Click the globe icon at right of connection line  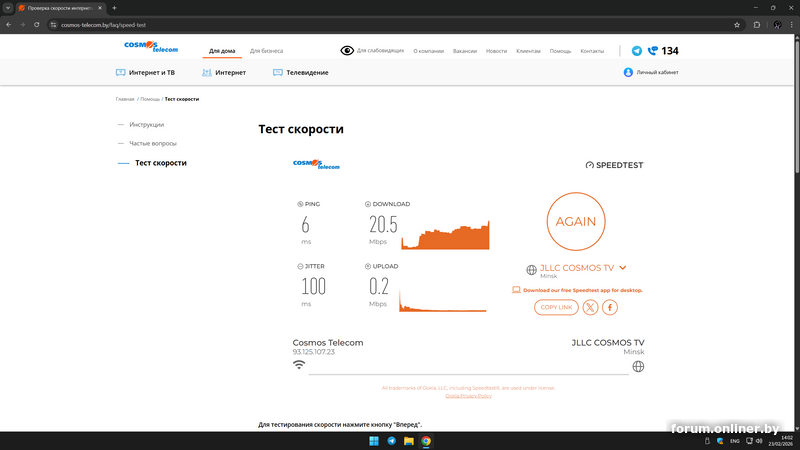point(638,366)
